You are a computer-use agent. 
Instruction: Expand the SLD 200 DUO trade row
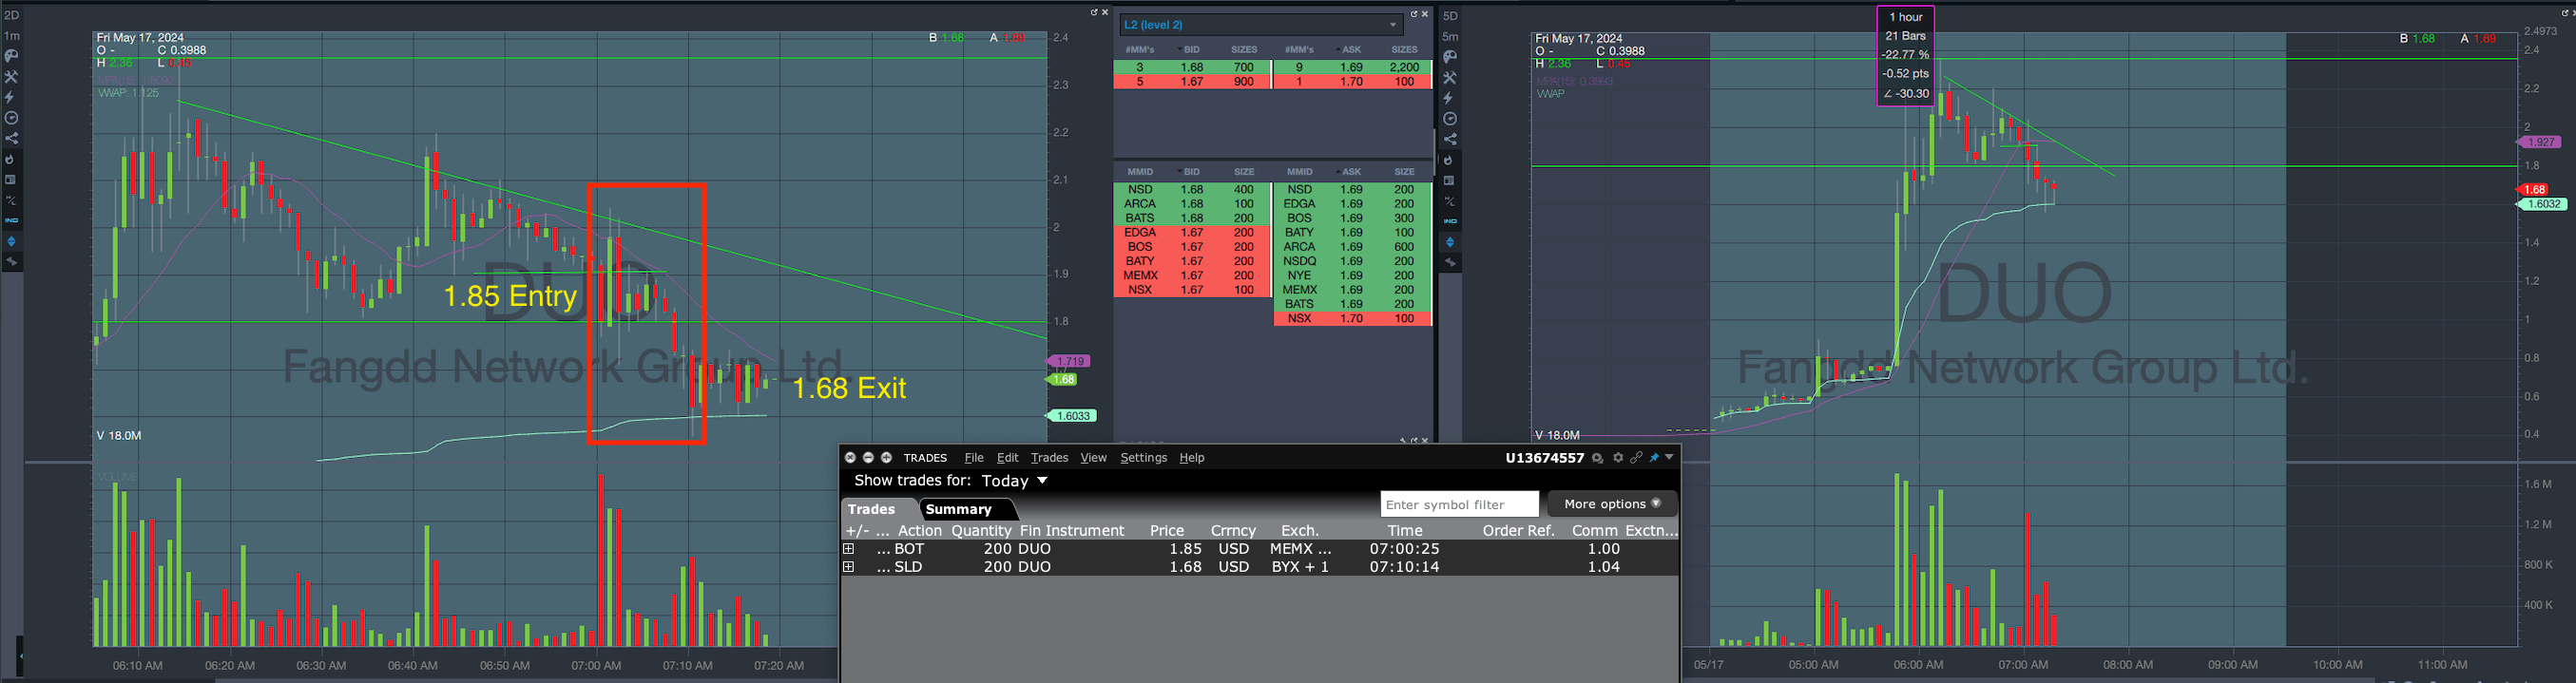pyautogui.click(x=849, y=567)
